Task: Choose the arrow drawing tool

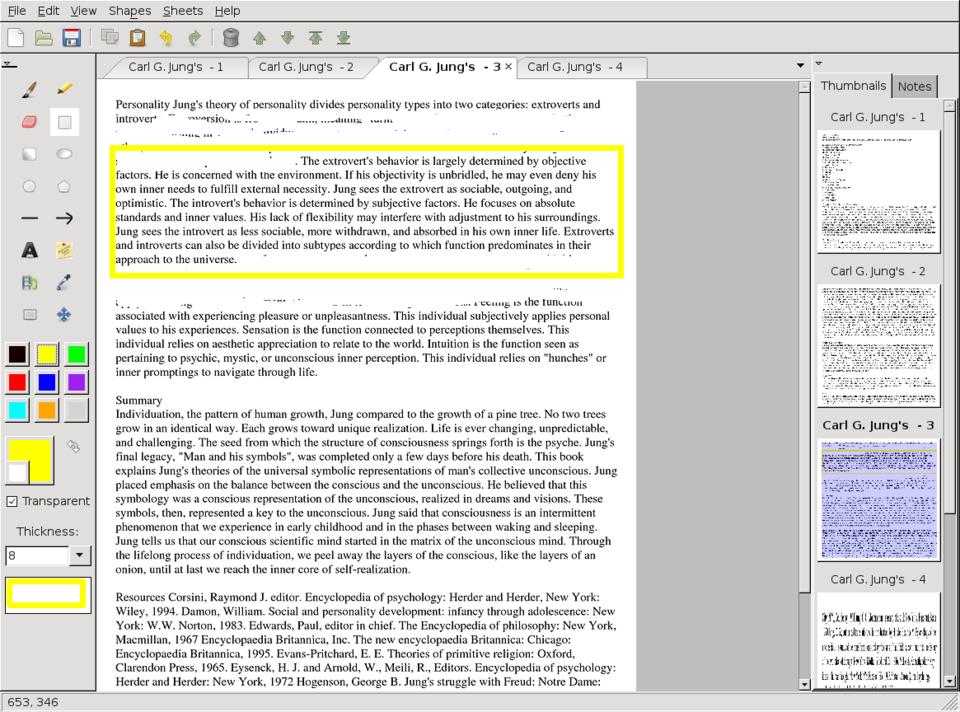Action: coord(65,218)
